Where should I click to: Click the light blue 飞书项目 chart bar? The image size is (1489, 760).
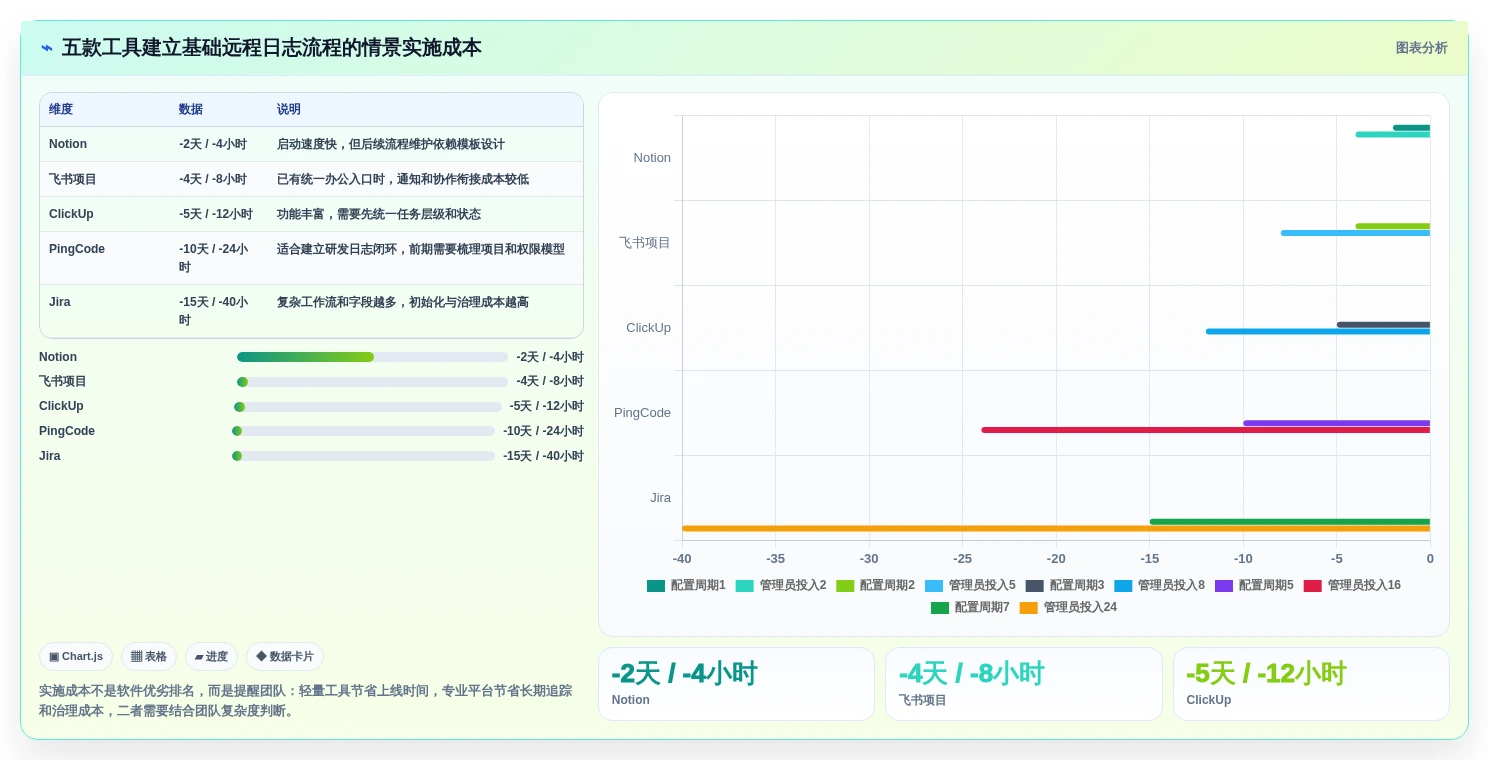[x=1355, y=233]
